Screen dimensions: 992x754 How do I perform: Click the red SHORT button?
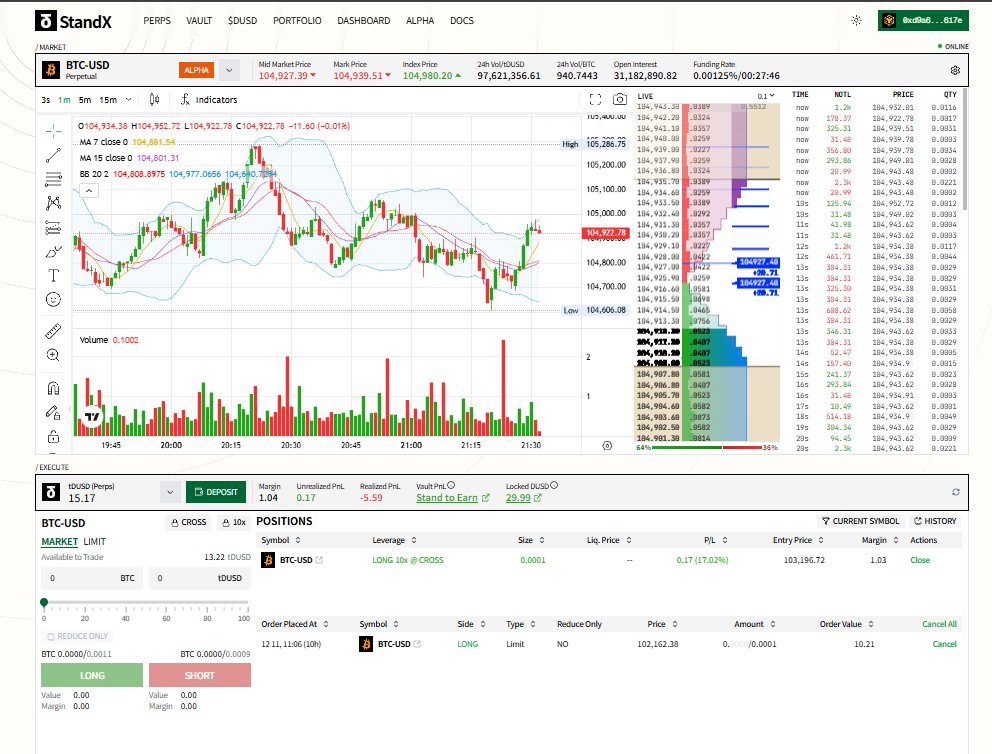pos(200,676)
